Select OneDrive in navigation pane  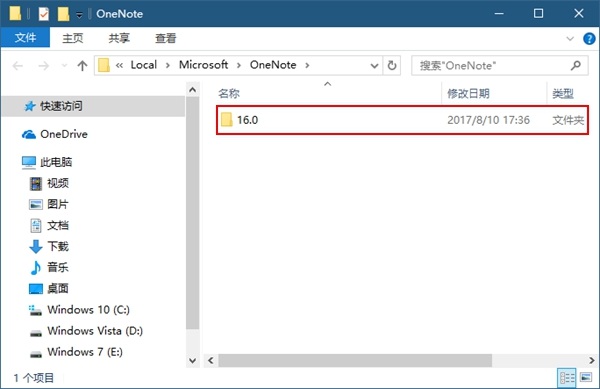(x=64, y=134)
